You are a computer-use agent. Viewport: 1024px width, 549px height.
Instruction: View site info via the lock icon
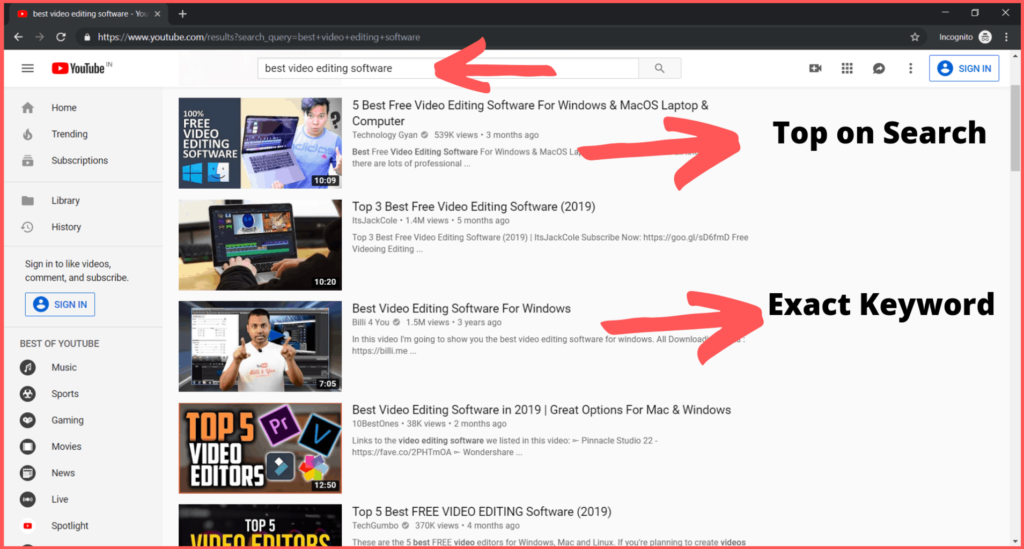(86, 37)
